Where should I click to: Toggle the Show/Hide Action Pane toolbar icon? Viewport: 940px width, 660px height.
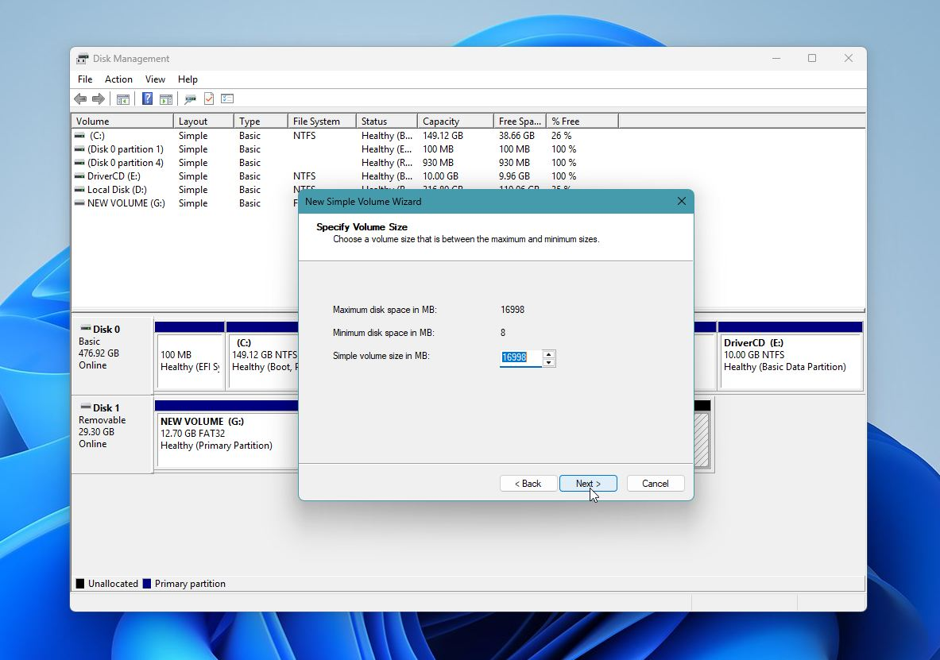coord(166,99)
